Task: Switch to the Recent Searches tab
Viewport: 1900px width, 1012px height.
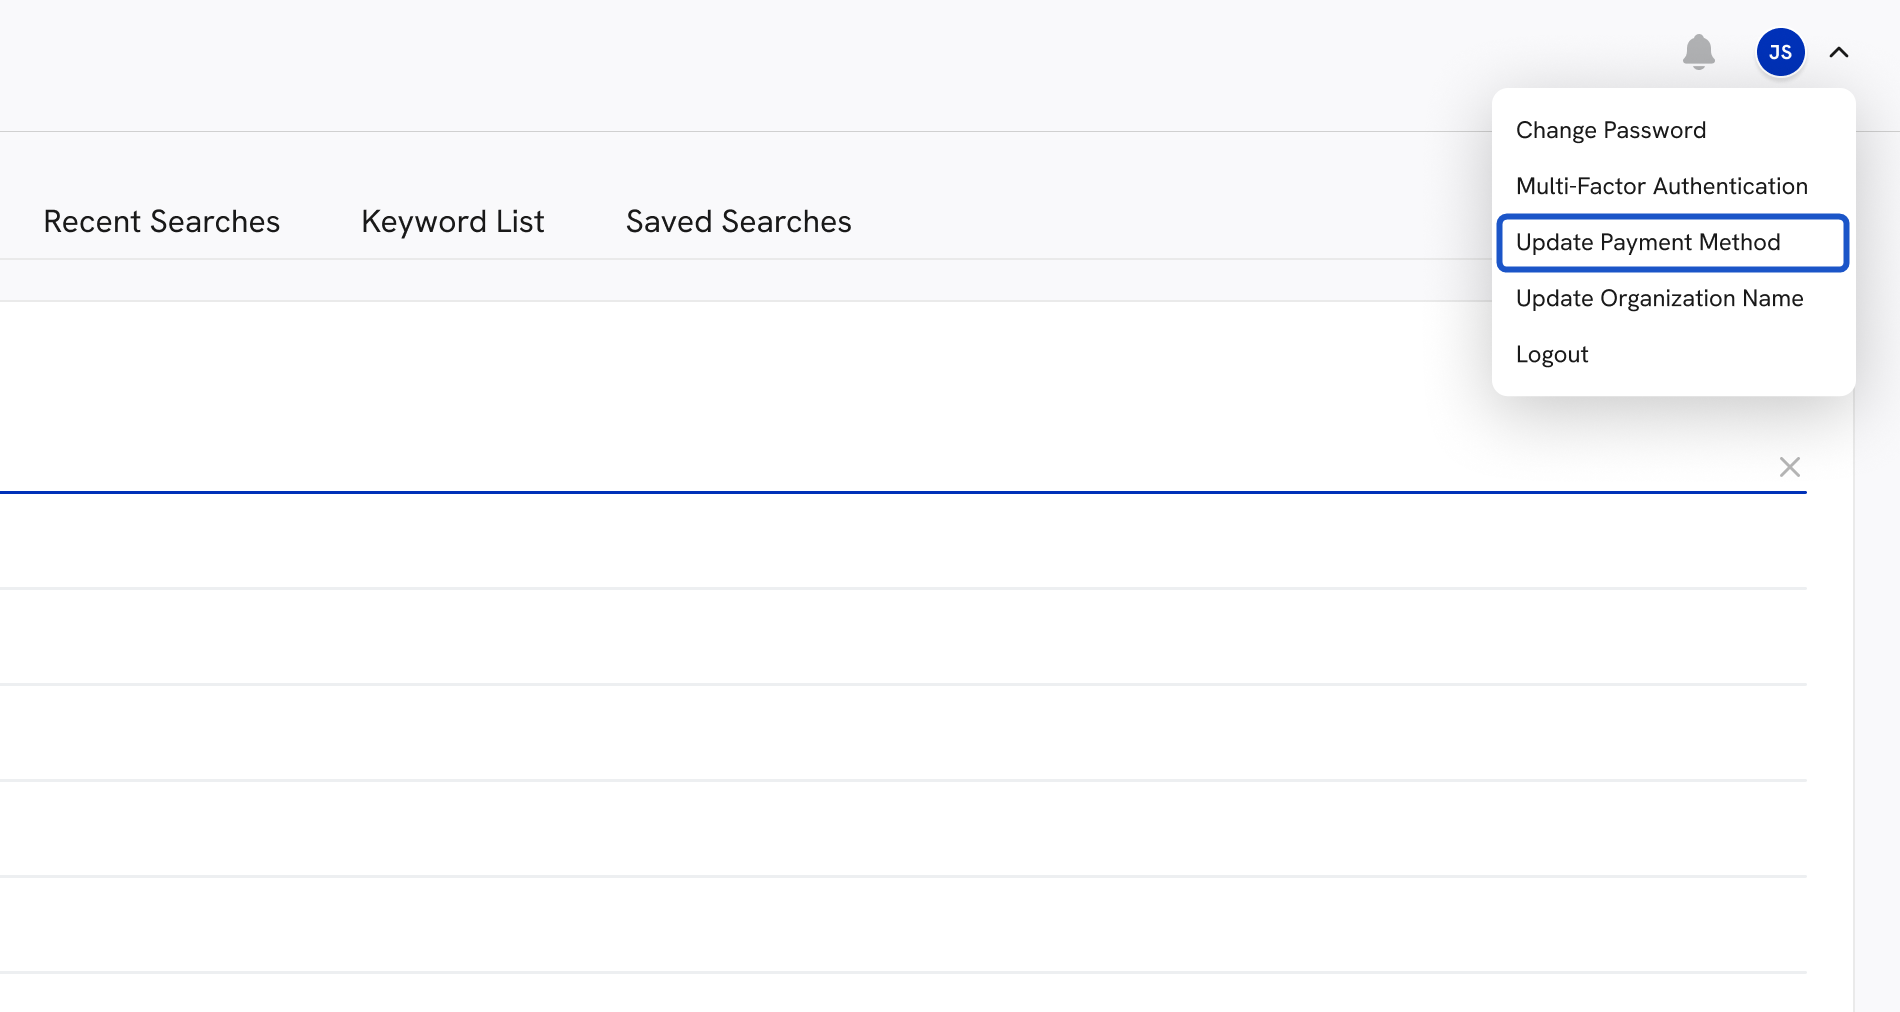Action: (x=162, y=221)
